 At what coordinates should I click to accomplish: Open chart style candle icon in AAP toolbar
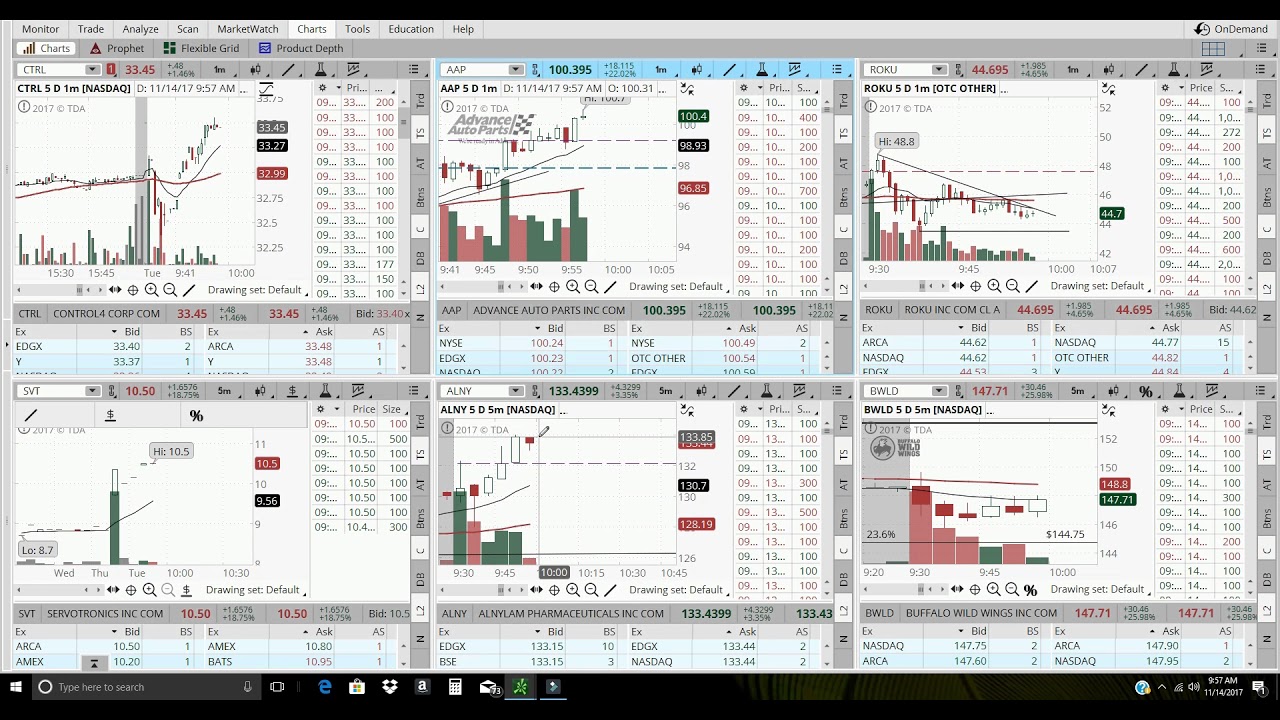pyautogui.click(x=697, y=69)
